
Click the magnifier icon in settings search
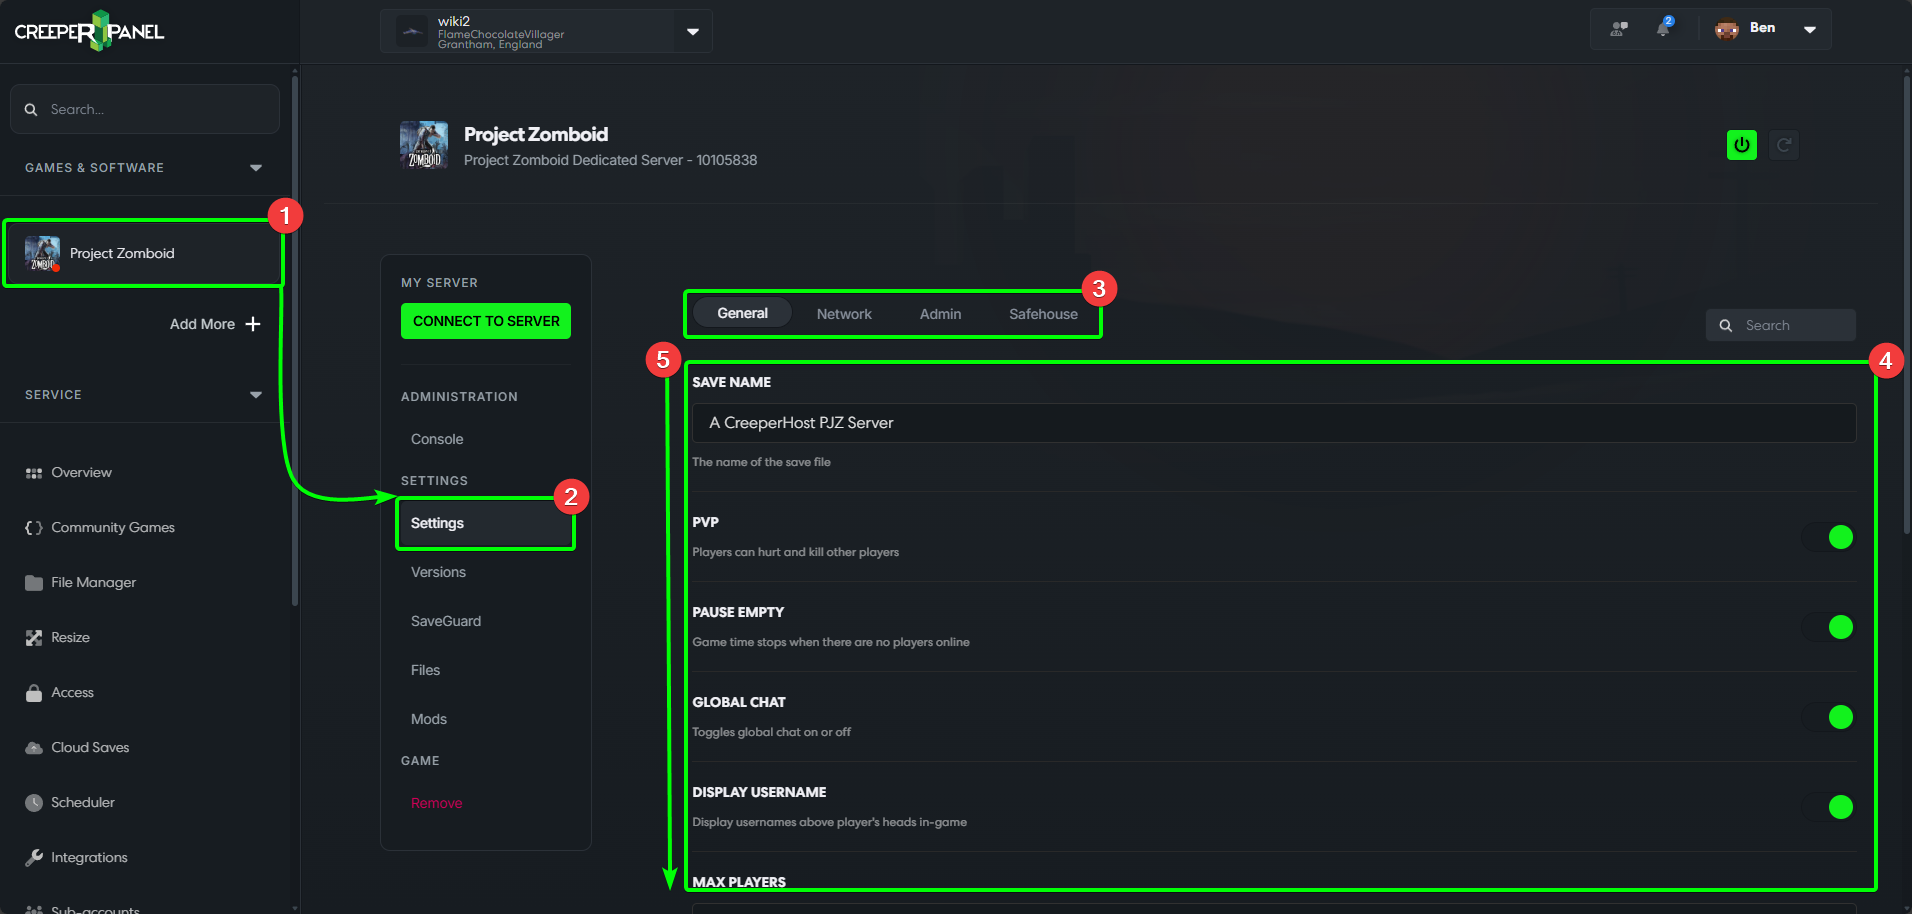click(x=1726, y=325)
